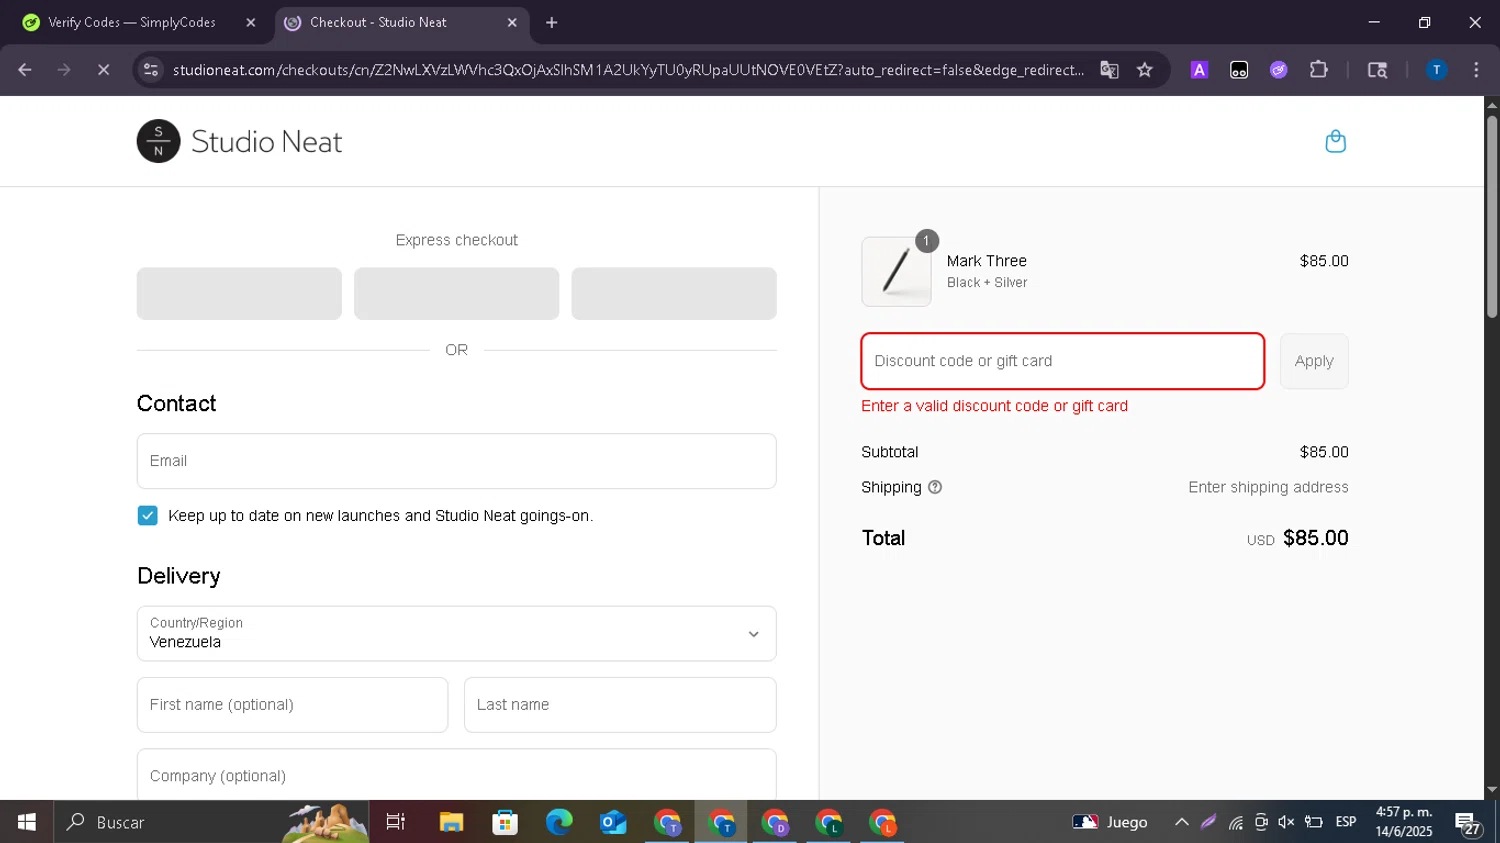Uncheck the keep up to date newsletter checkbox
The image size is (1500, 843).
coord(148,516)
